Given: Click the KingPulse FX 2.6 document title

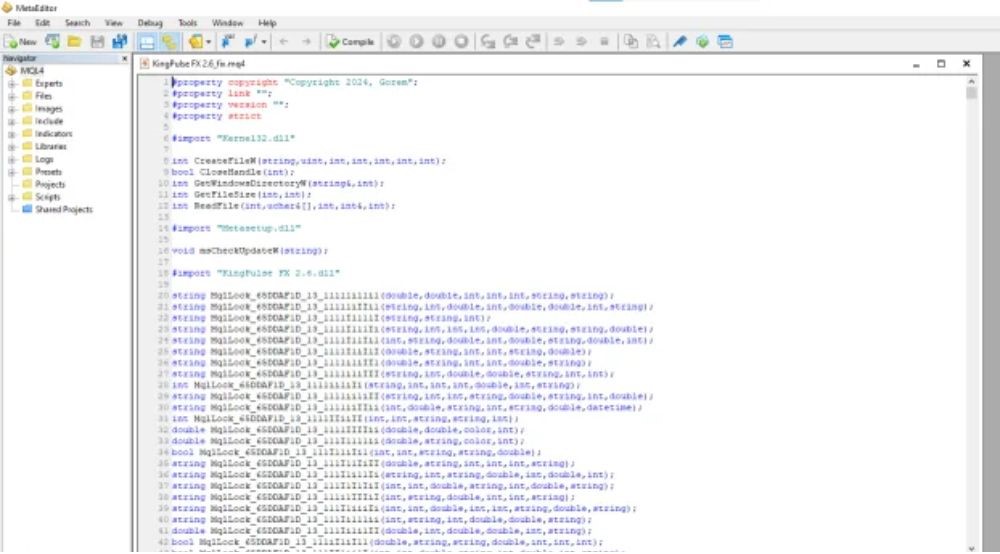Looking at the screenshot, I should (x=198, y=64).
